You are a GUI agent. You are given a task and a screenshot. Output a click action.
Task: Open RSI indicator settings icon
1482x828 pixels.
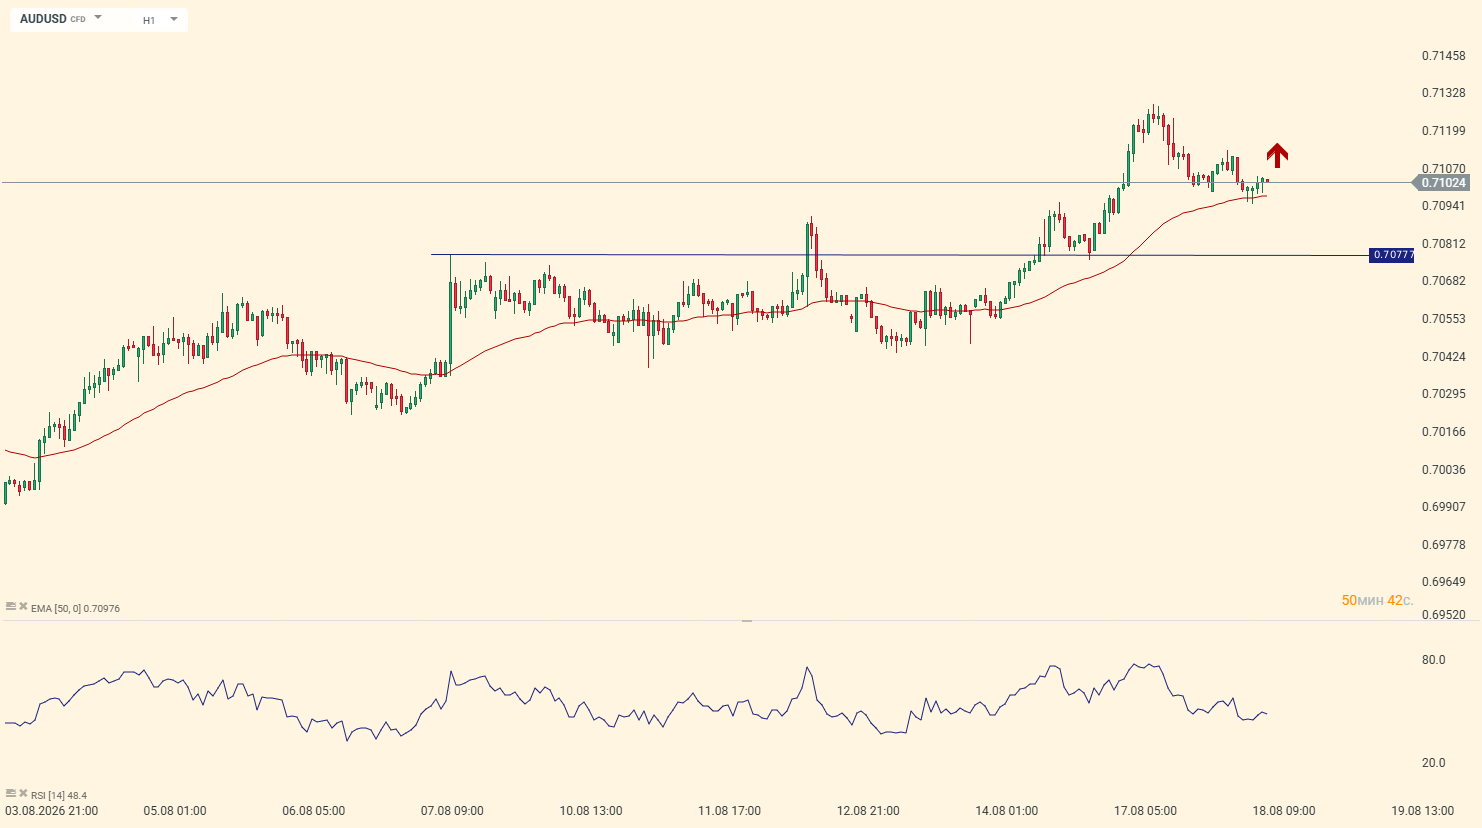[x=11, y=793]
